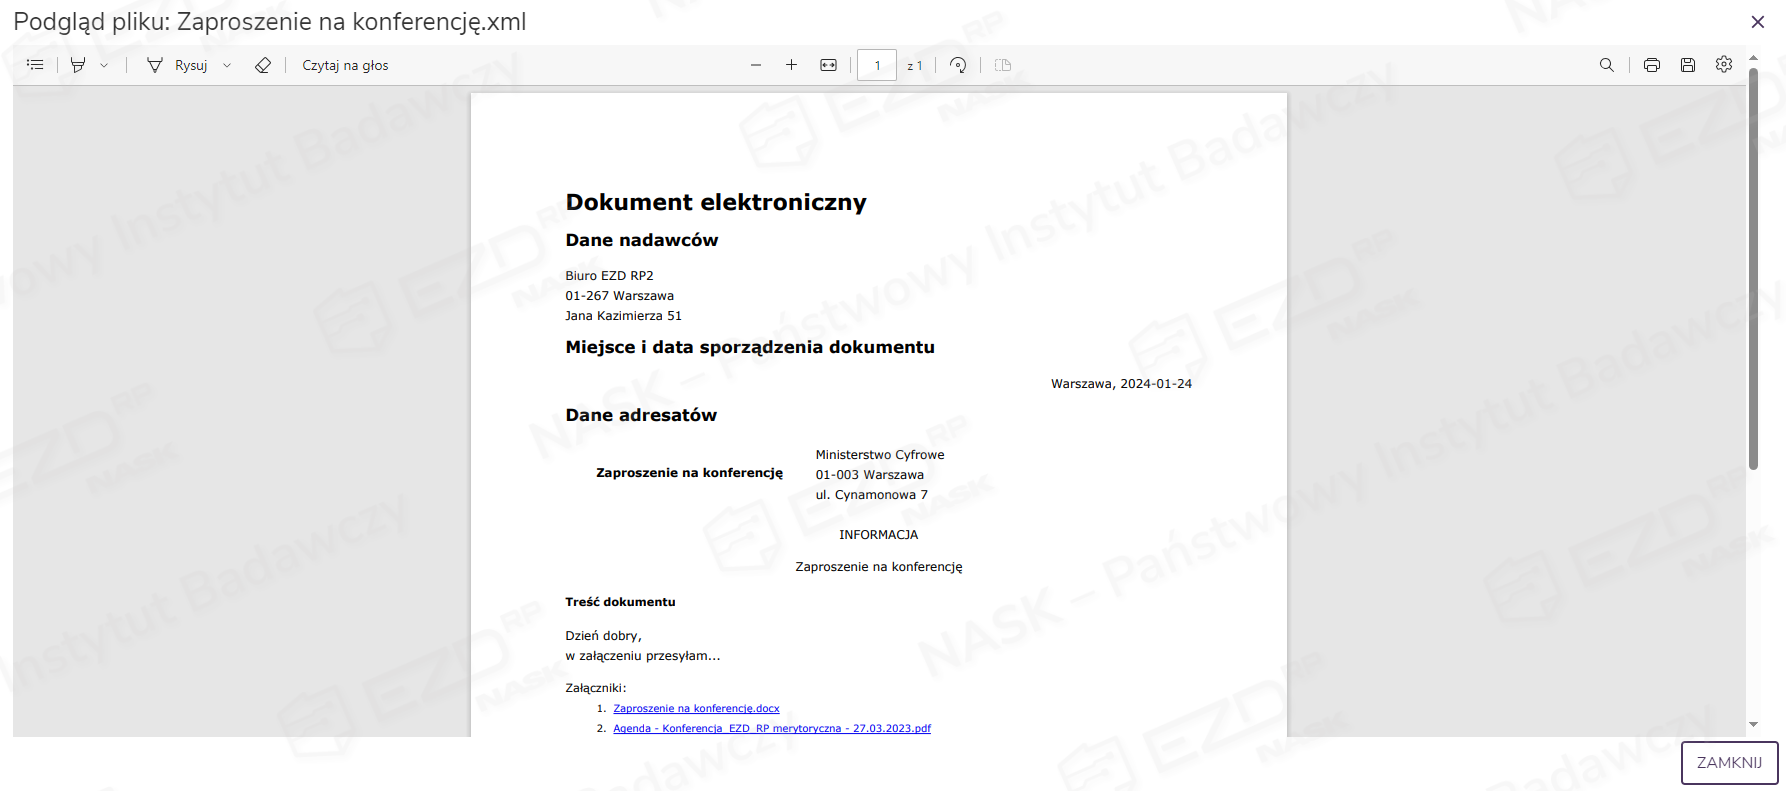
Task: Open the table of contents panel
Action: (35, 65)
